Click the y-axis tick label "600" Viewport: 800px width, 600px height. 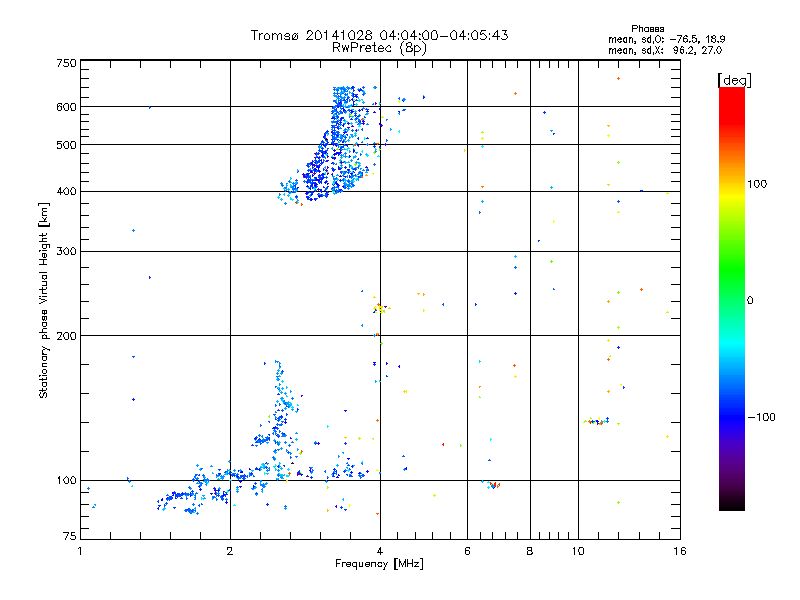pos(66,107)
